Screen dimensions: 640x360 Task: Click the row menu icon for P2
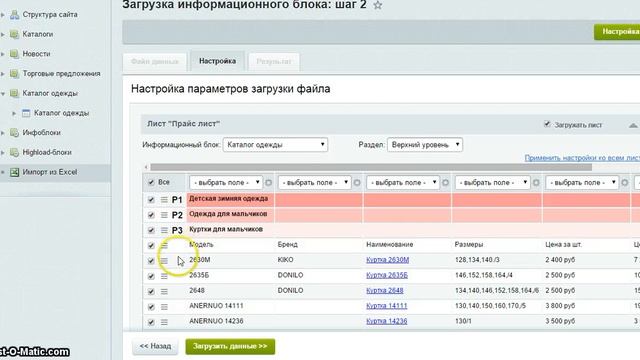(x=164, y=215)
